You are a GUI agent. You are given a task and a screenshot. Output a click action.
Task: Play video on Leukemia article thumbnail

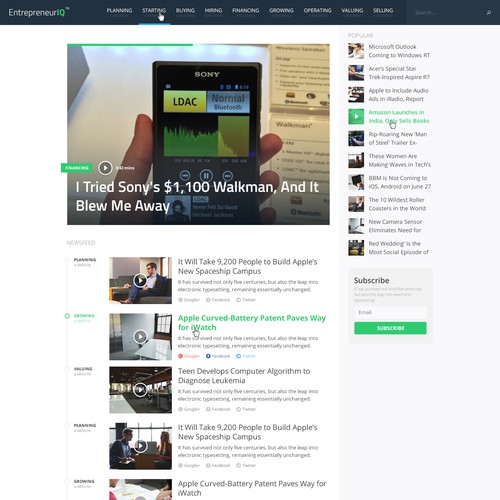(140, 390)
